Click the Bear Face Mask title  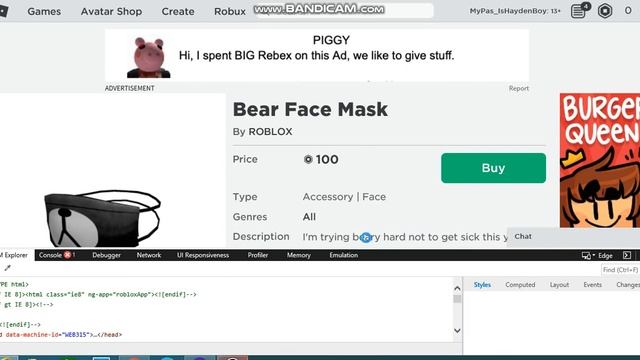coord(310,109)
